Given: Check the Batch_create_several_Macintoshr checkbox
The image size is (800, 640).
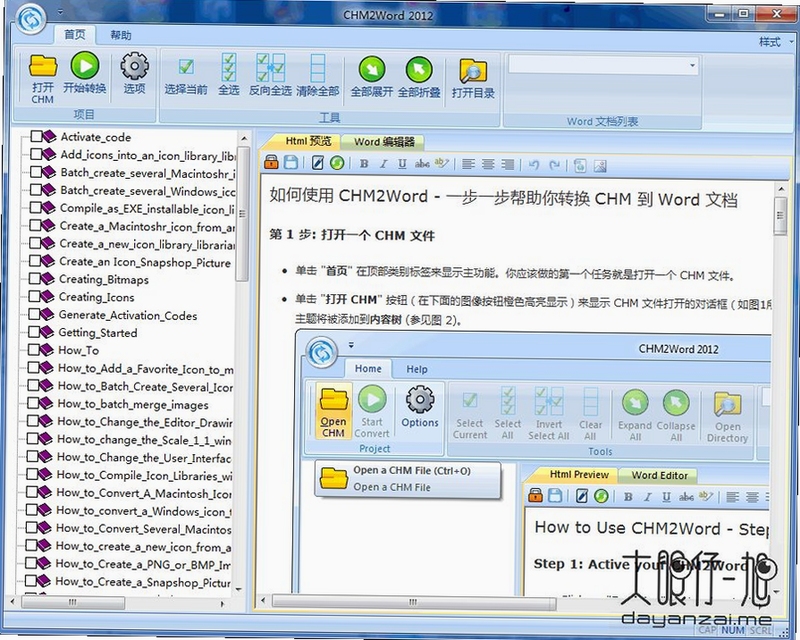Looking at the screenshot, I should tap(36, 171).
